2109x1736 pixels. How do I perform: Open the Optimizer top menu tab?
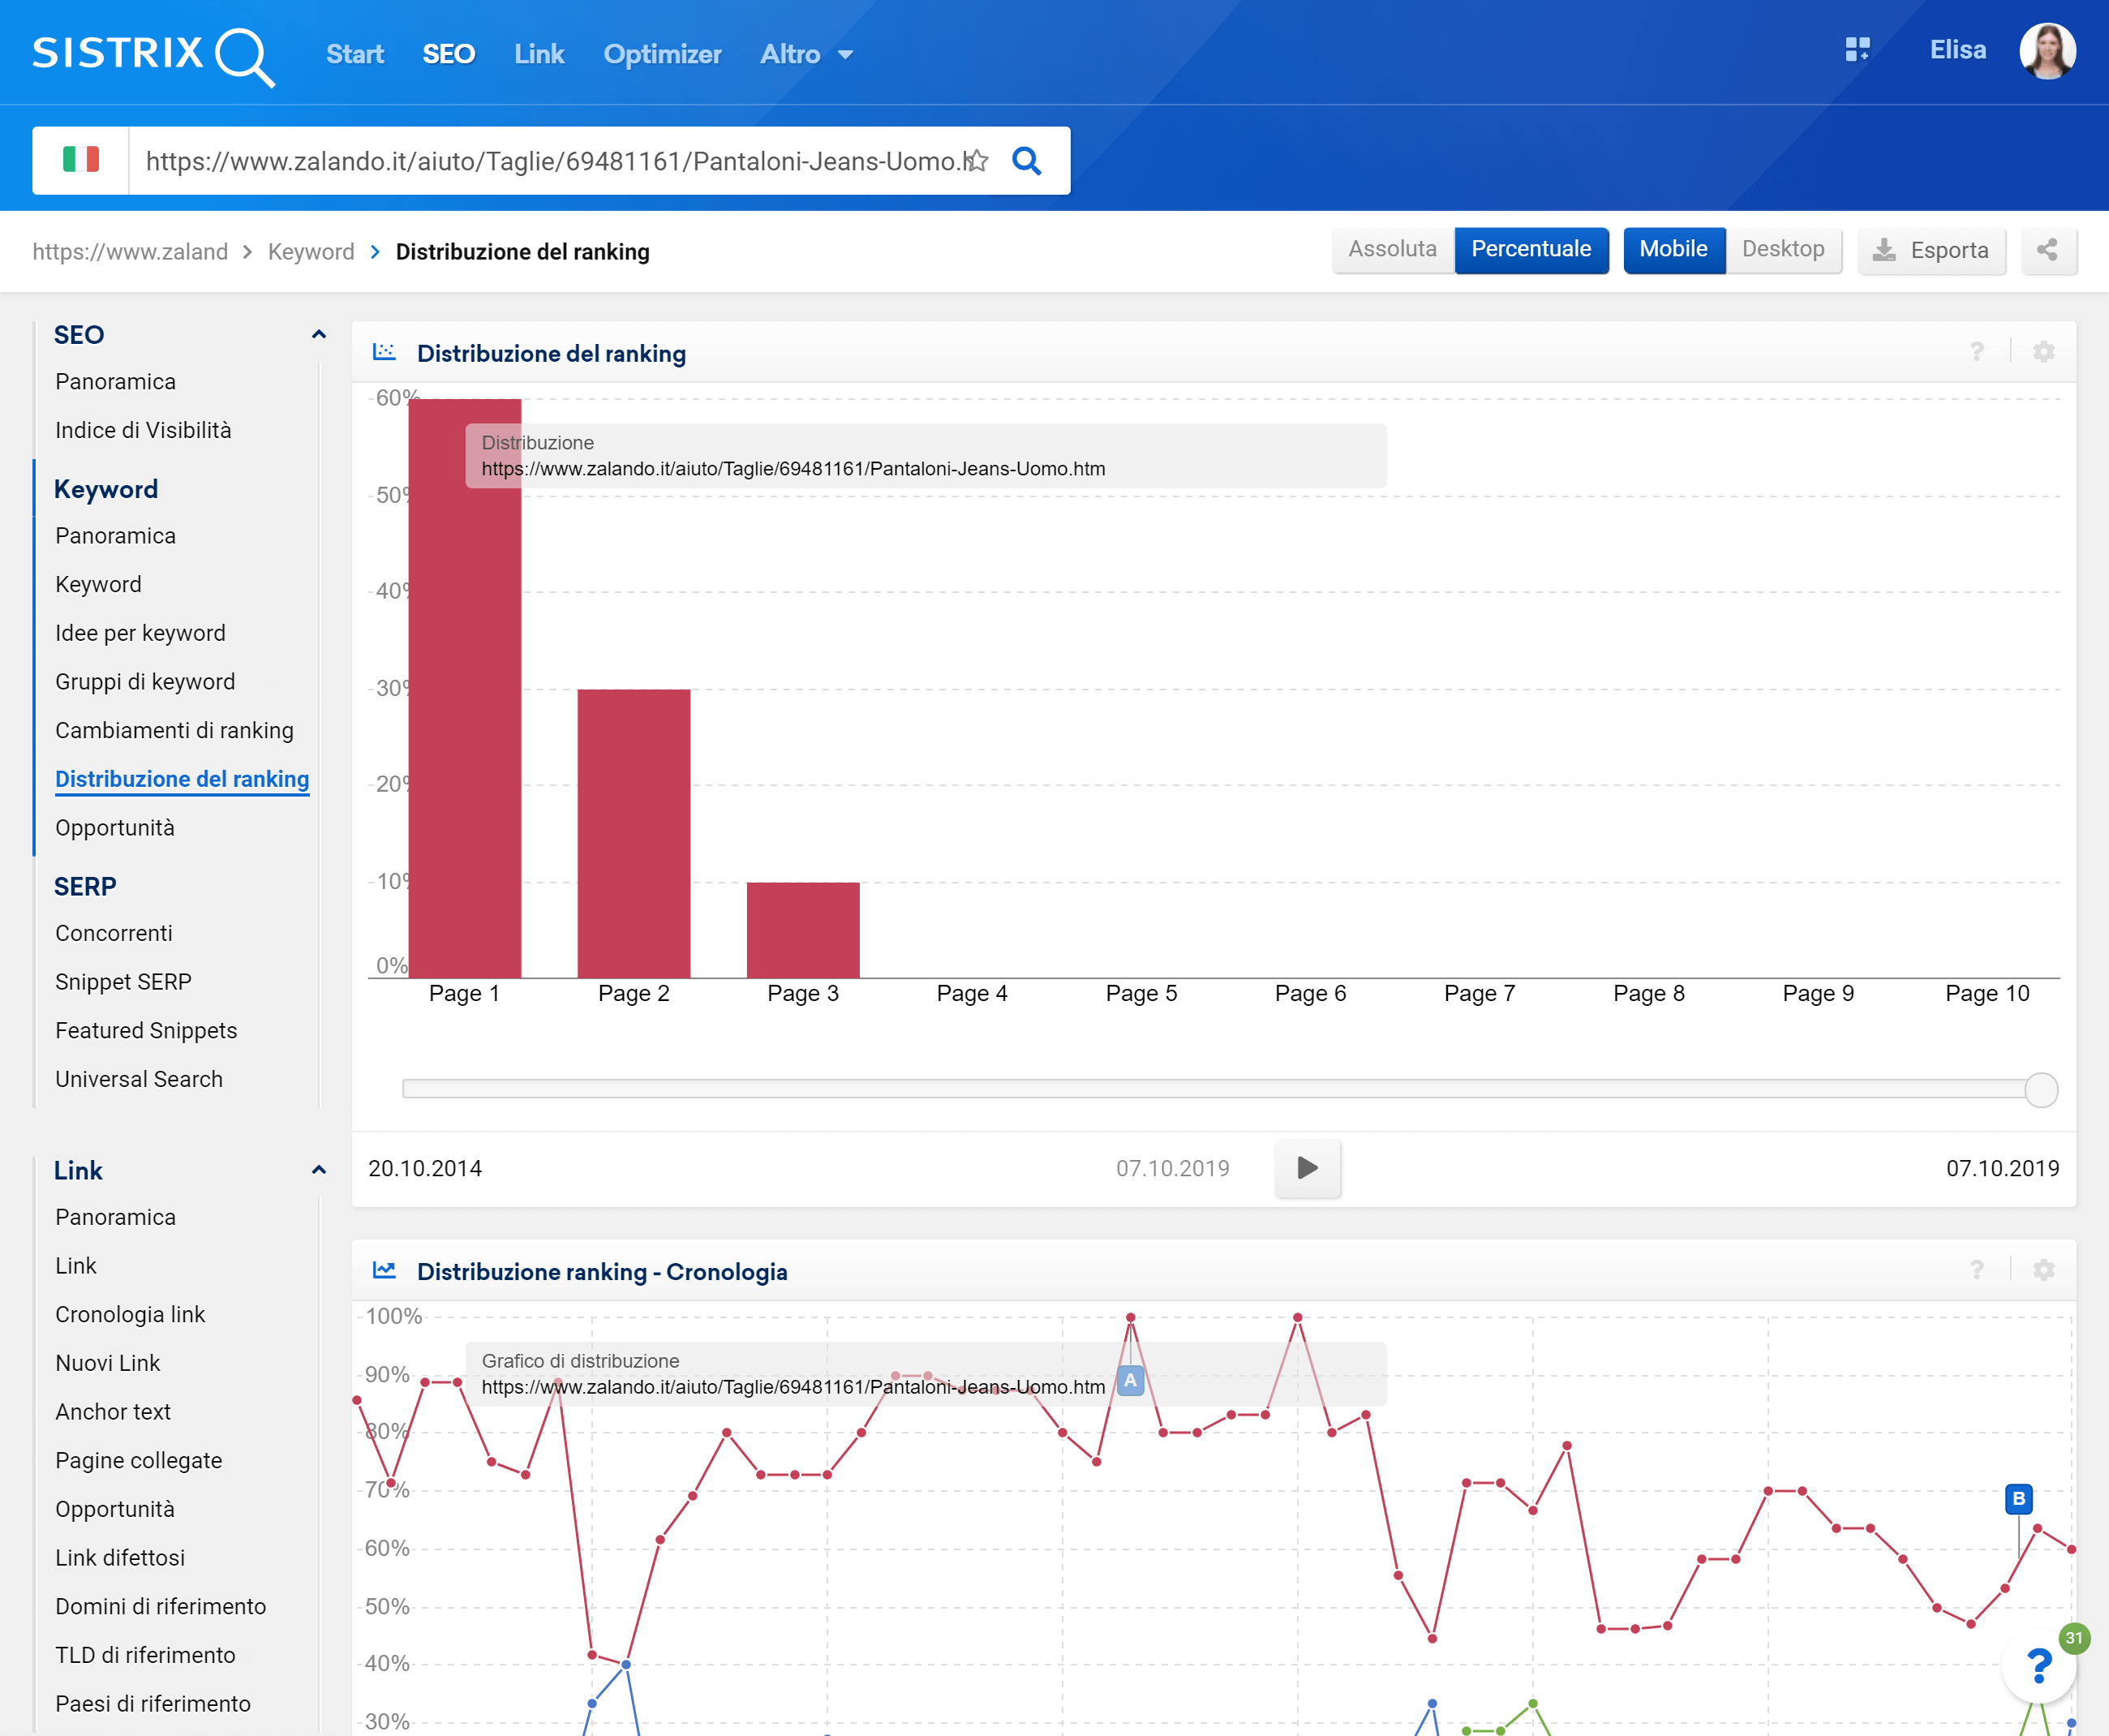[x=662, y=55]
